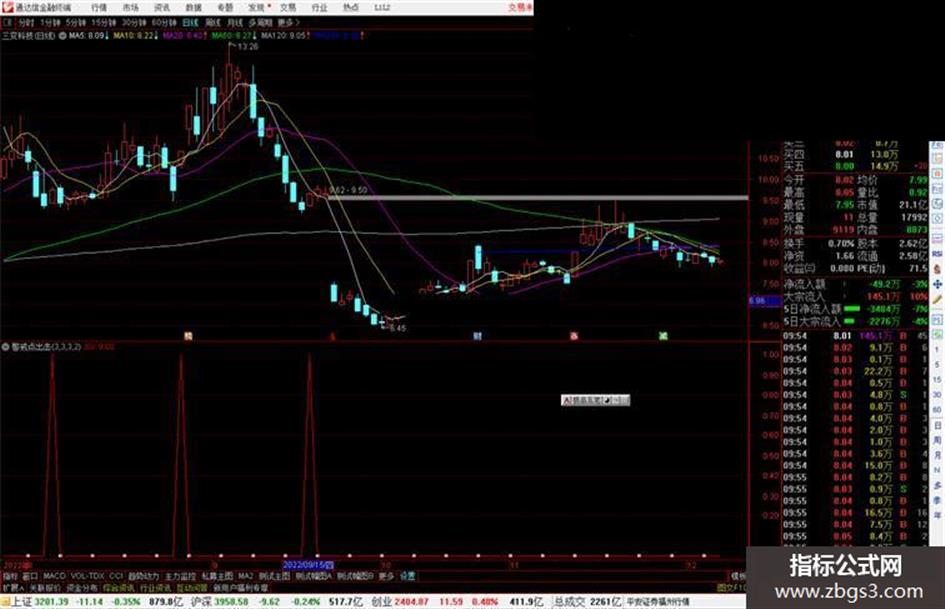
Task: Select the CCI indicator tab
Action: click(116, 576)
